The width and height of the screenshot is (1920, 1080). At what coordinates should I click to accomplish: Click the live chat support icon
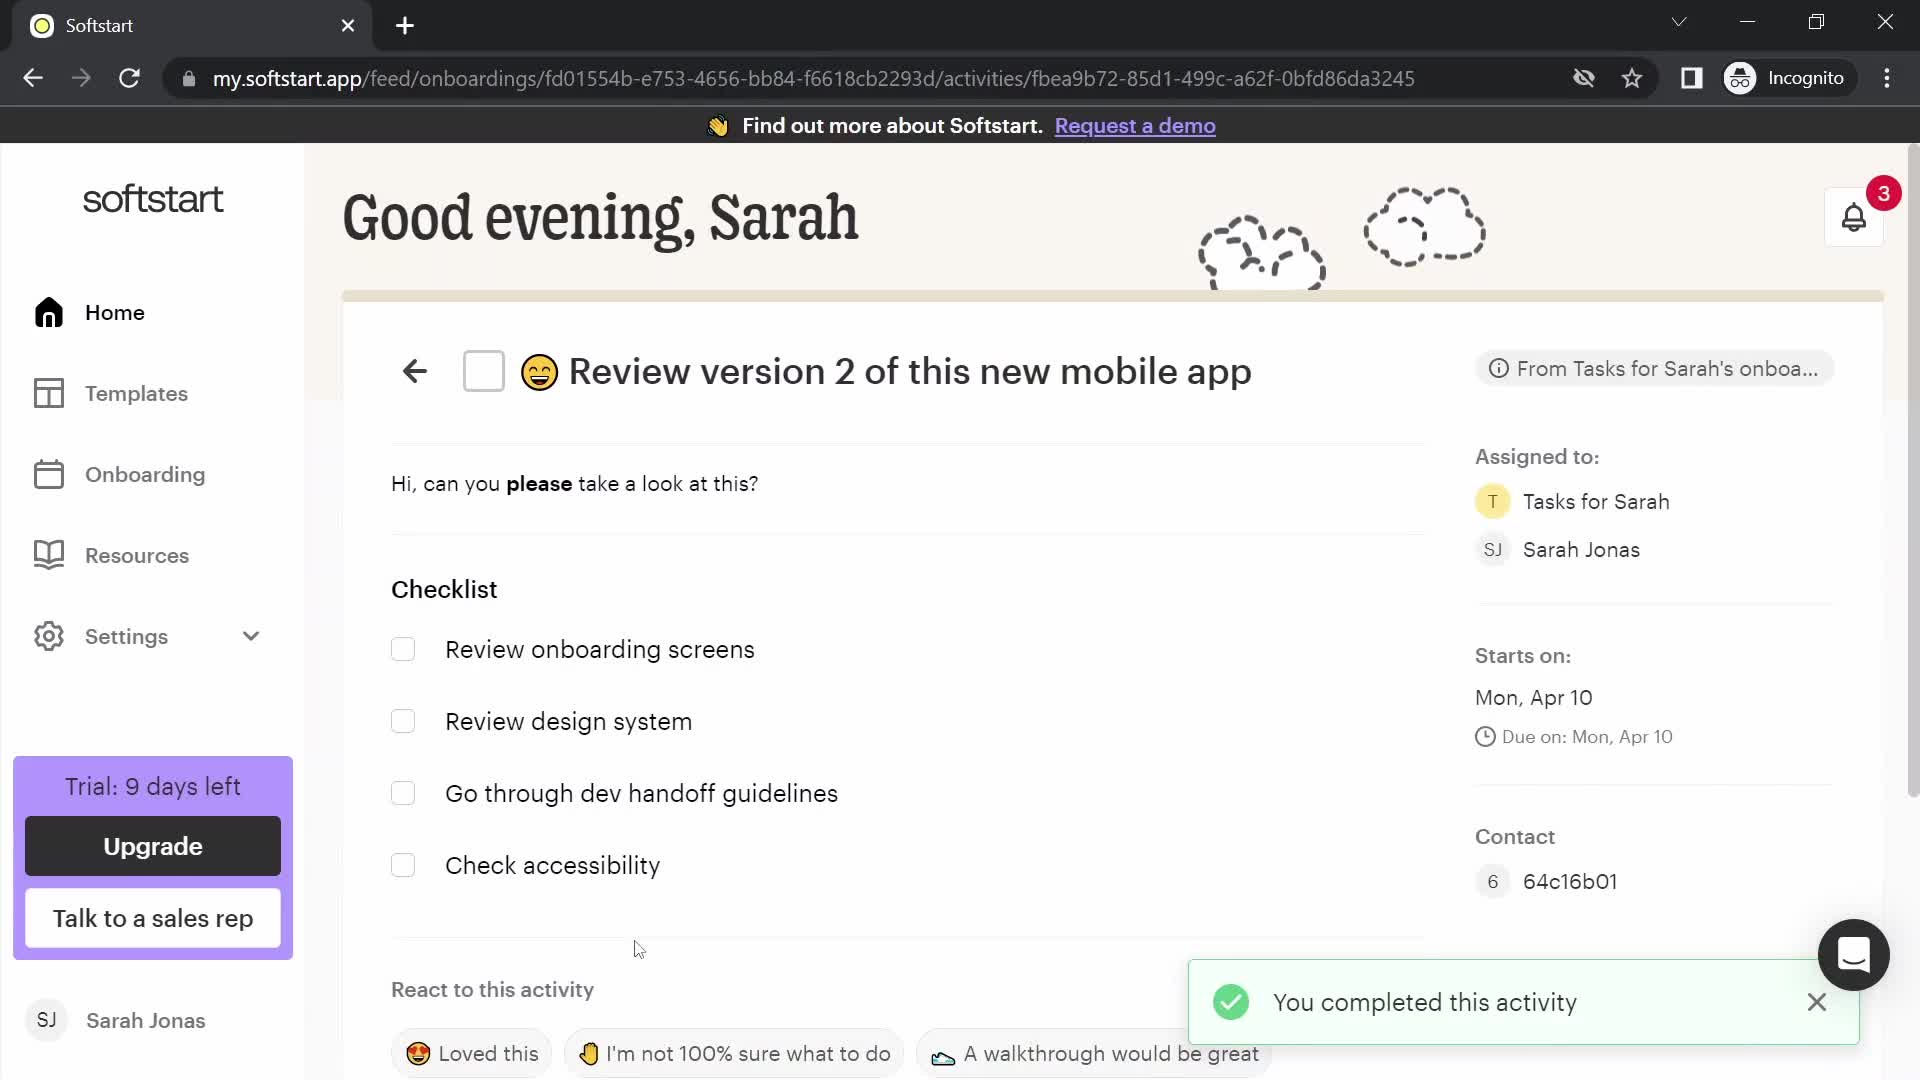[1855, 956]
